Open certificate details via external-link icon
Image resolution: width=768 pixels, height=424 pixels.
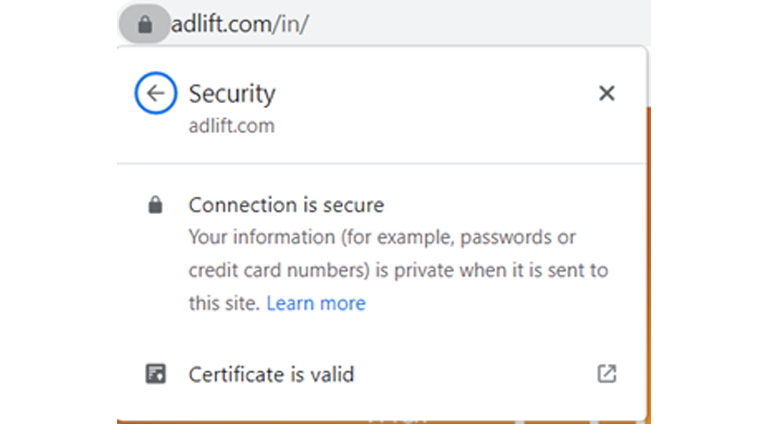[606, 374]
